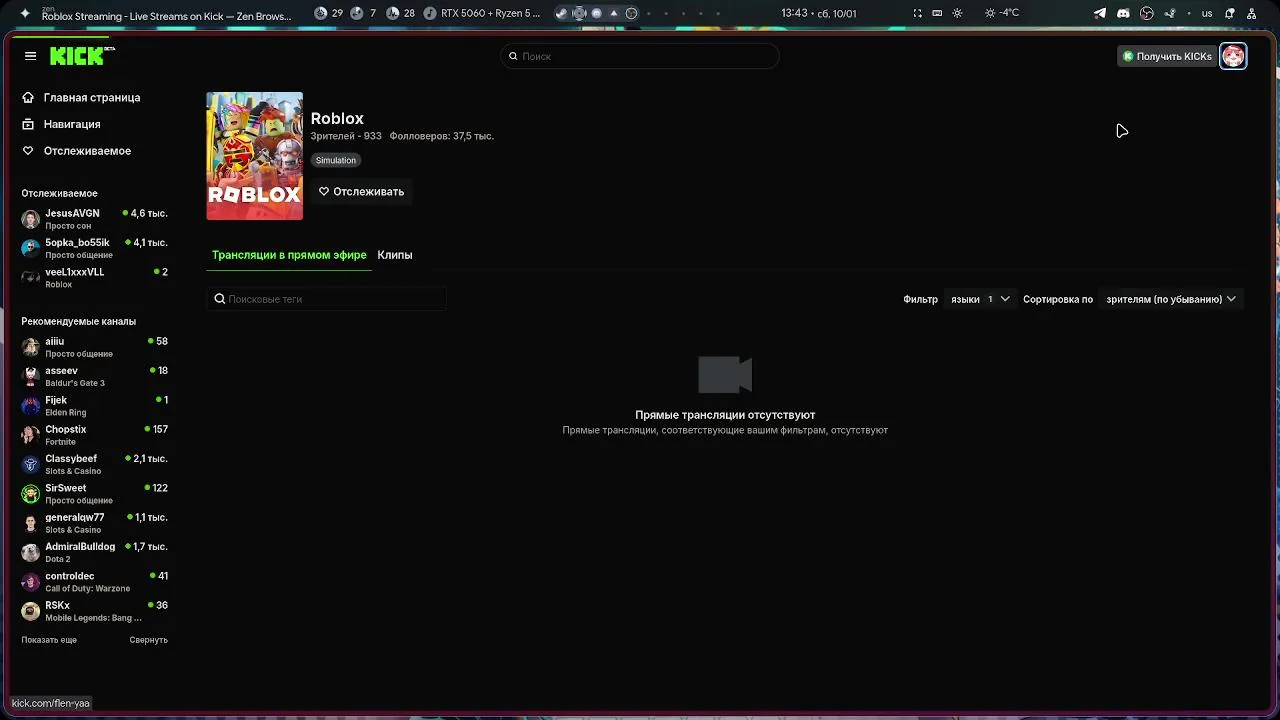
Task: Open veeL1xxxVLL channel
Action: click(94, 278)
